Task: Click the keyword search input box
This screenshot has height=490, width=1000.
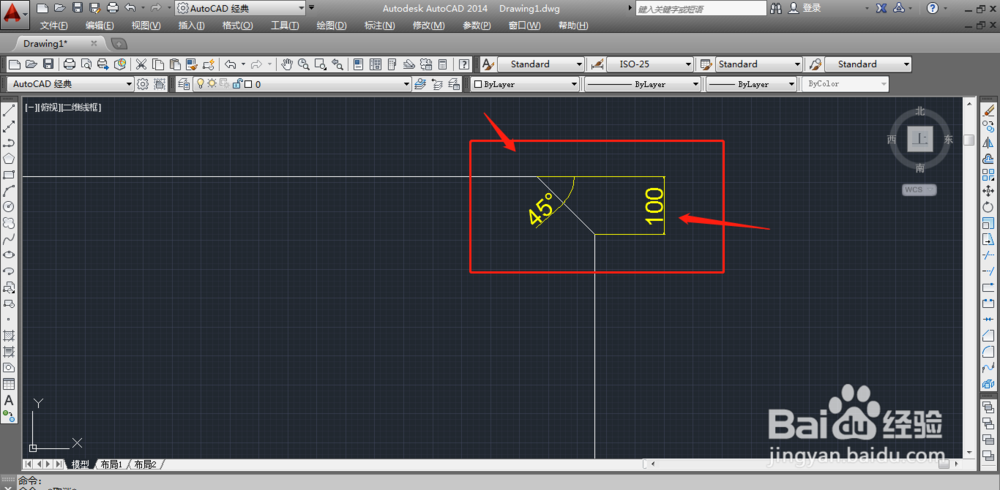Action: [x=701, y=8]
